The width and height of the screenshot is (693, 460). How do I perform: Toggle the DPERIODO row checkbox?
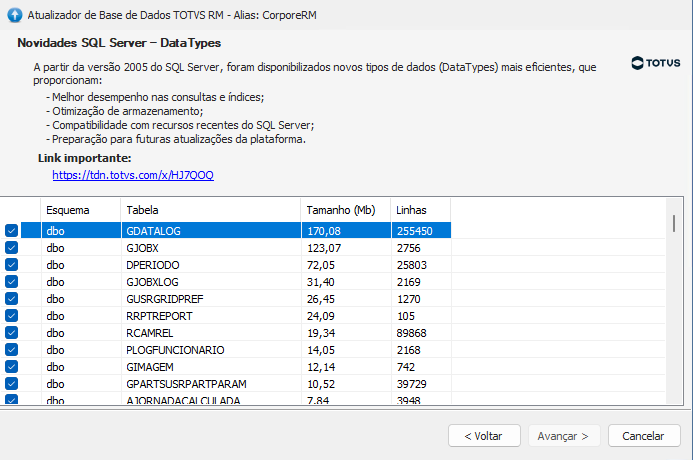(11, 265)
